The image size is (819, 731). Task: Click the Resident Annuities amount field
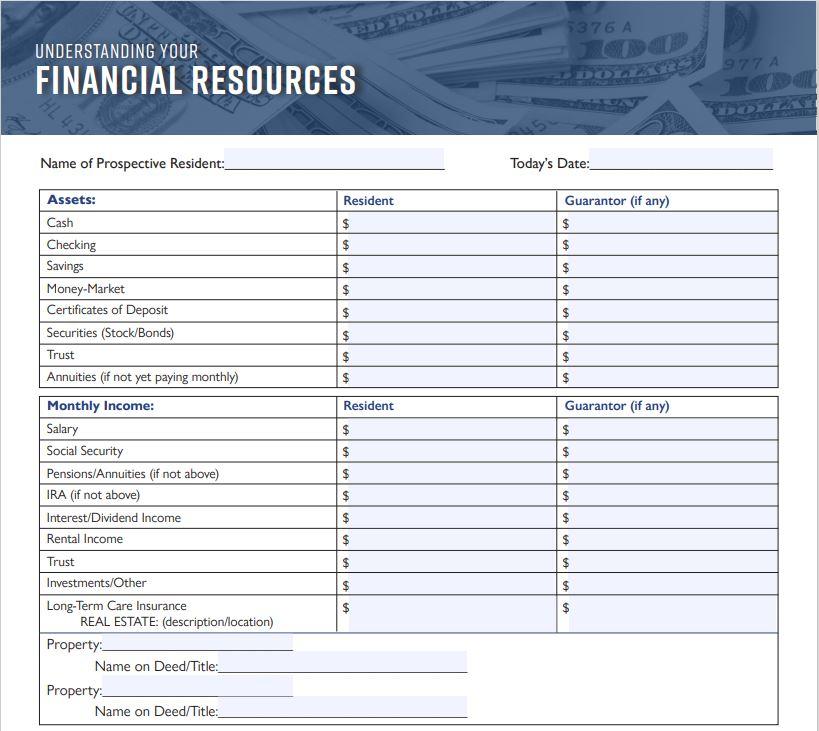coord(452,377)
